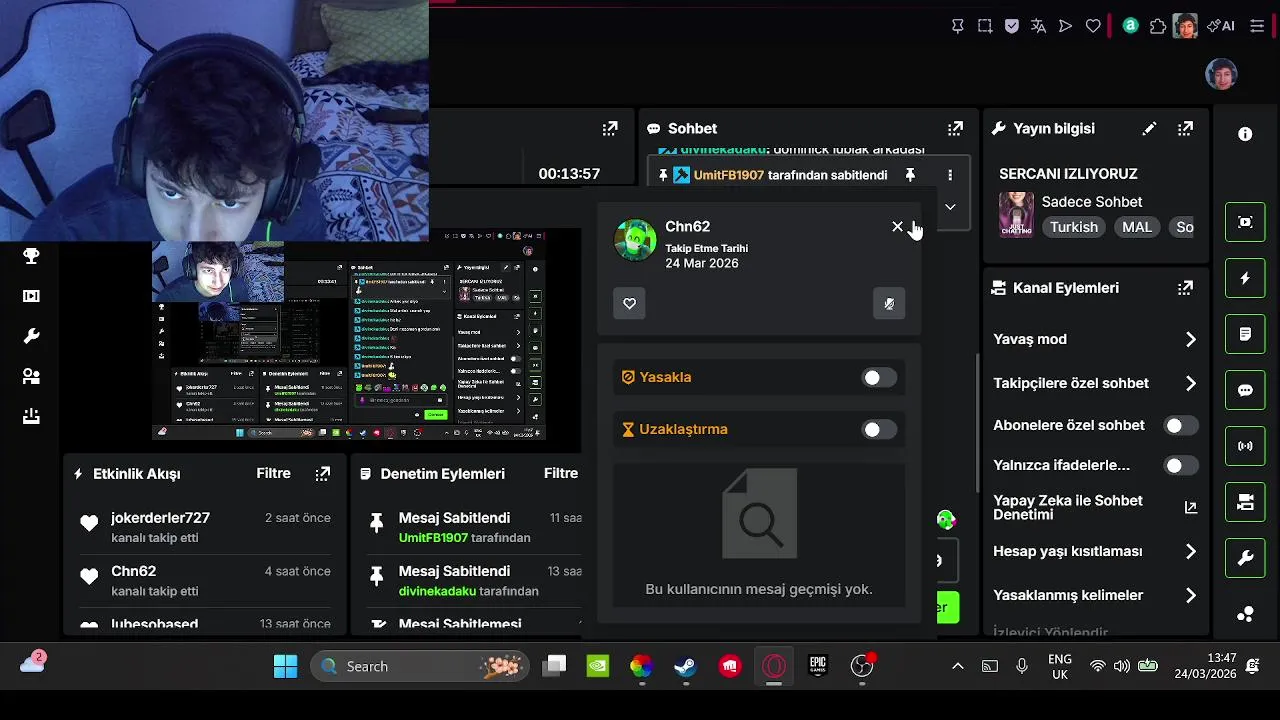Expand Yavaş mod options
Viewport: 1280px width, 720px height.
[x=1191, y=340]
